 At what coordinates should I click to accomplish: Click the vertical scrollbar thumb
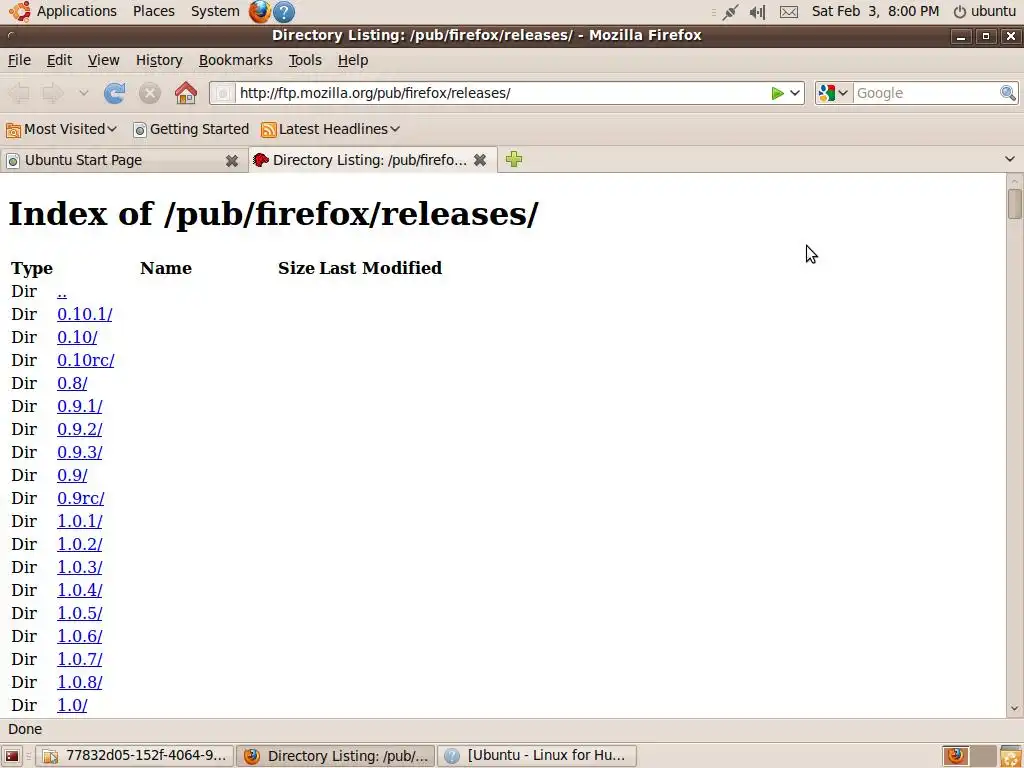1014,204
